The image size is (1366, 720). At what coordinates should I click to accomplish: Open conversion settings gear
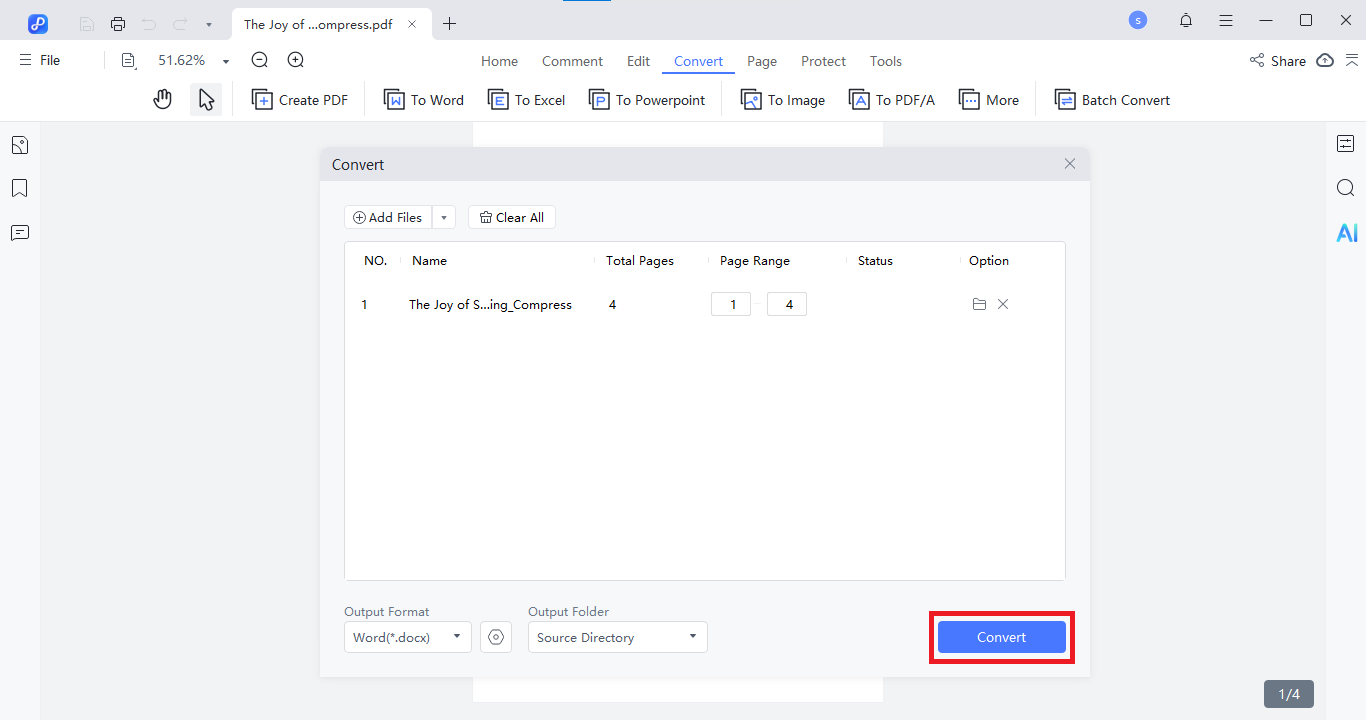496,637
